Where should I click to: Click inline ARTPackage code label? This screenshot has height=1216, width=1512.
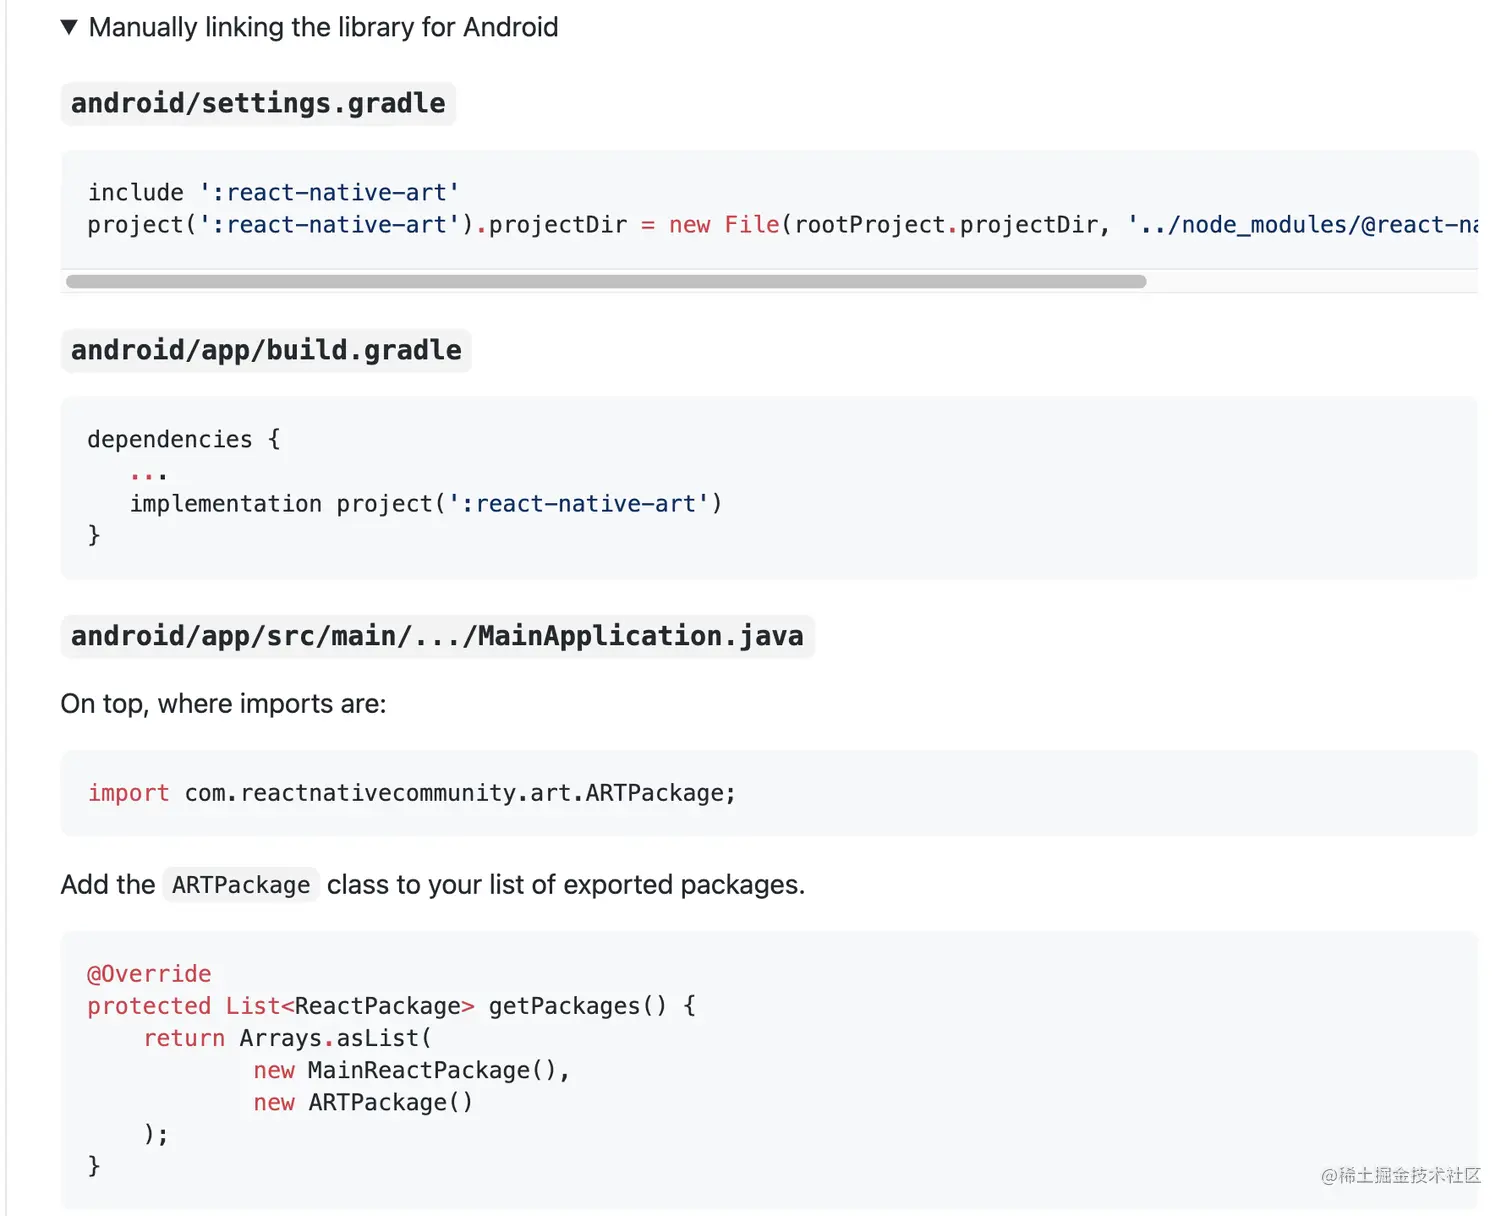coord(241,885)
